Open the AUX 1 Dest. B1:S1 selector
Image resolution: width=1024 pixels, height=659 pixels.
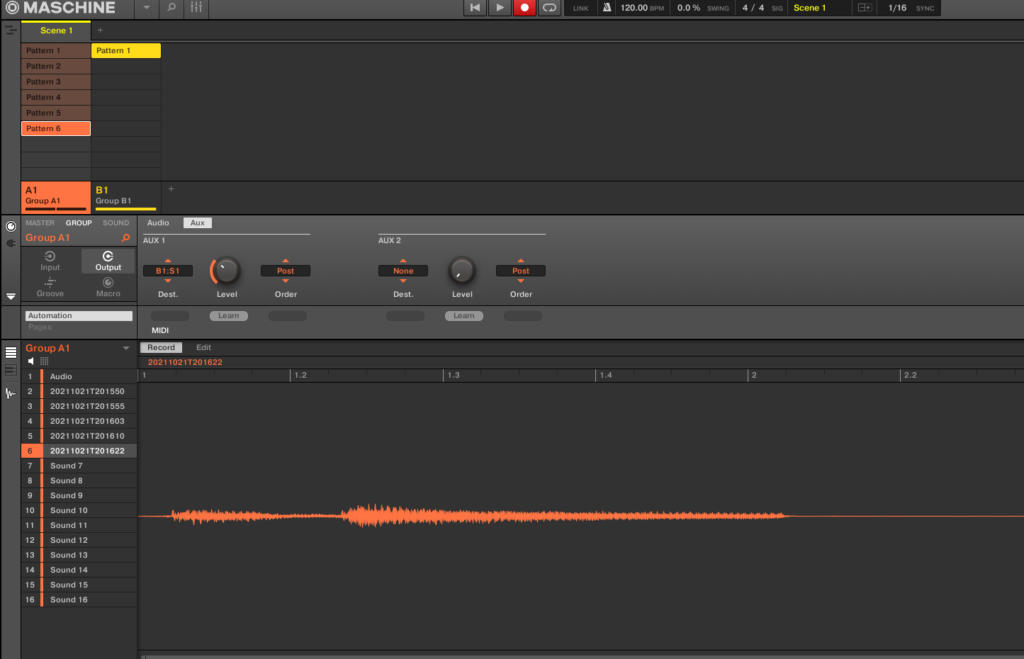tap(167, 271)
